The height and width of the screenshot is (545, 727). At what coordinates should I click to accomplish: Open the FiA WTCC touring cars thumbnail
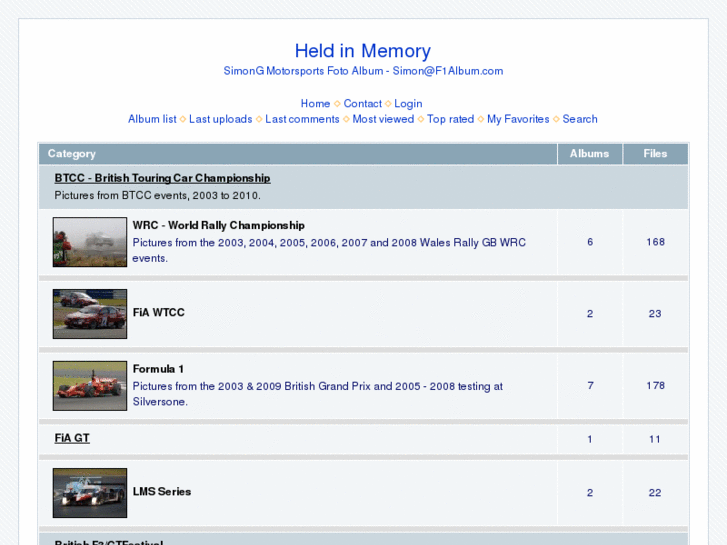90,314
